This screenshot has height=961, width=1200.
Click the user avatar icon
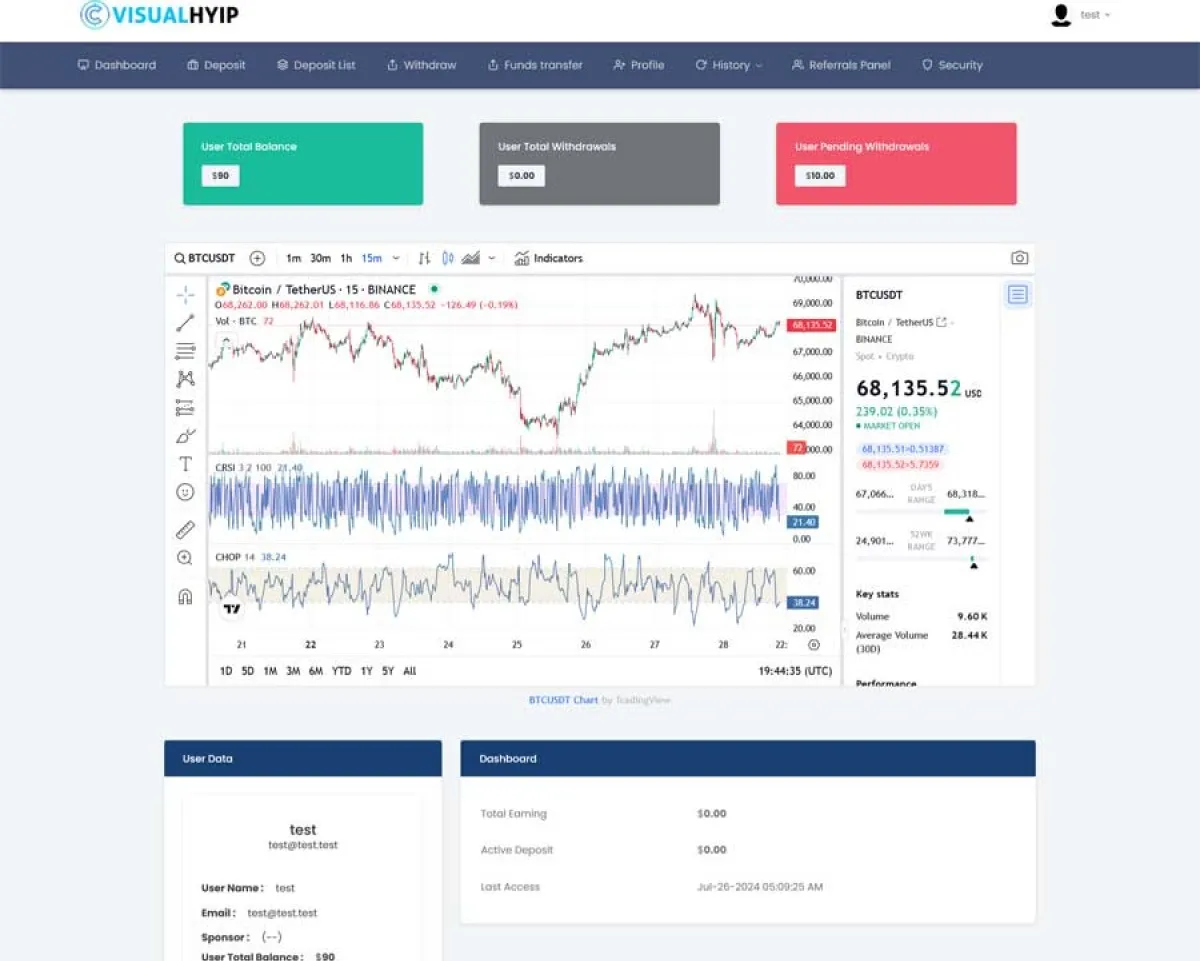click(x=1061, y=15)
